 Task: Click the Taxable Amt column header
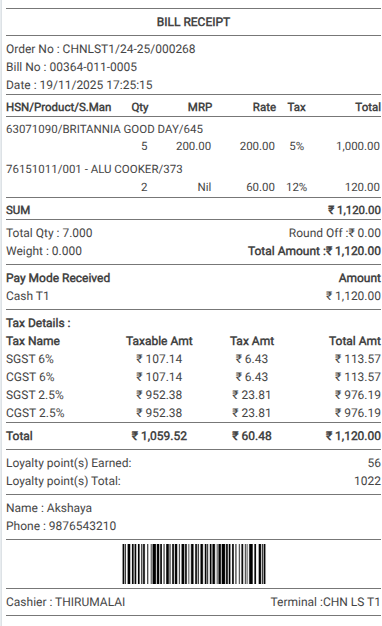[159, 341]
